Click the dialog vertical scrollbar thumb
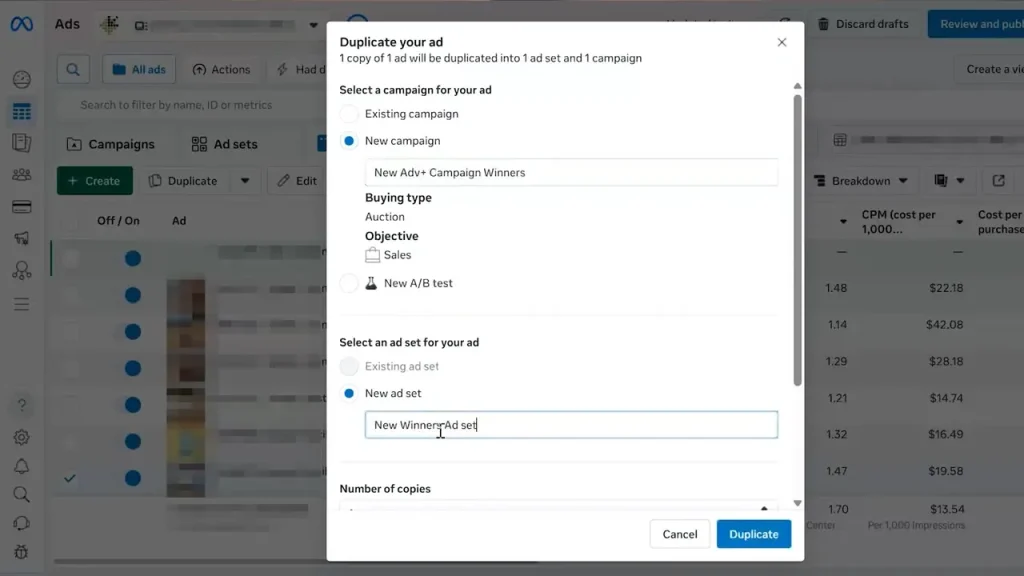 797,240
